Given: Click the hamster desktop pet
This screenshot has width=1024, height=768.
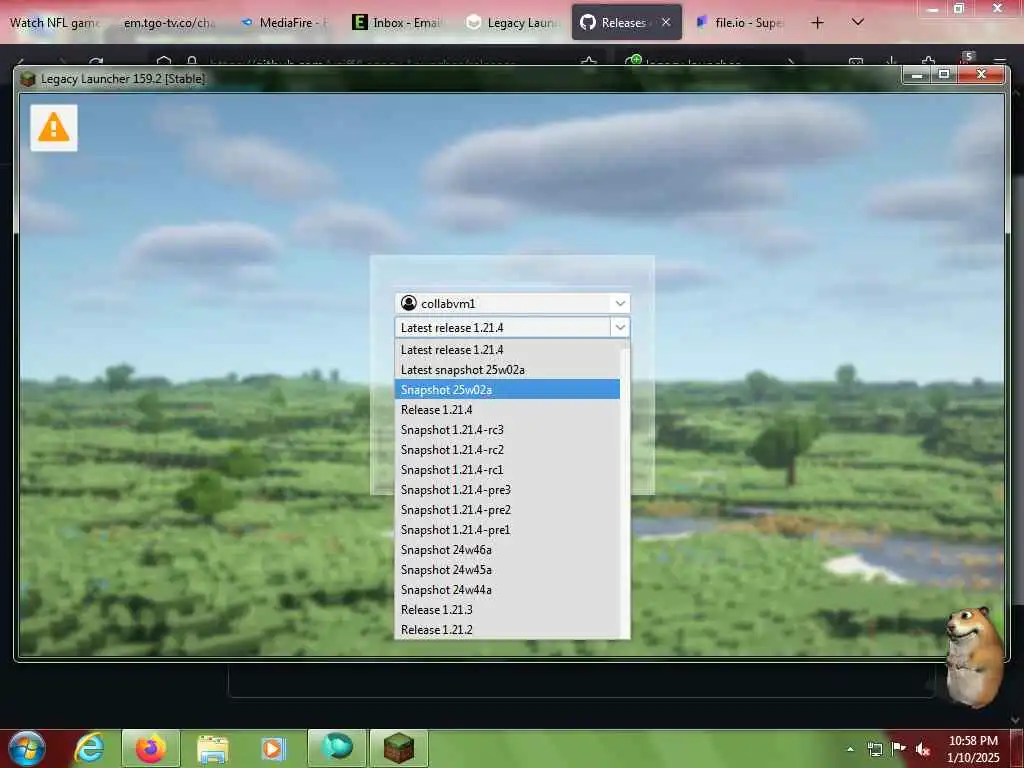Looking at the screenshot, I should 975,657.
